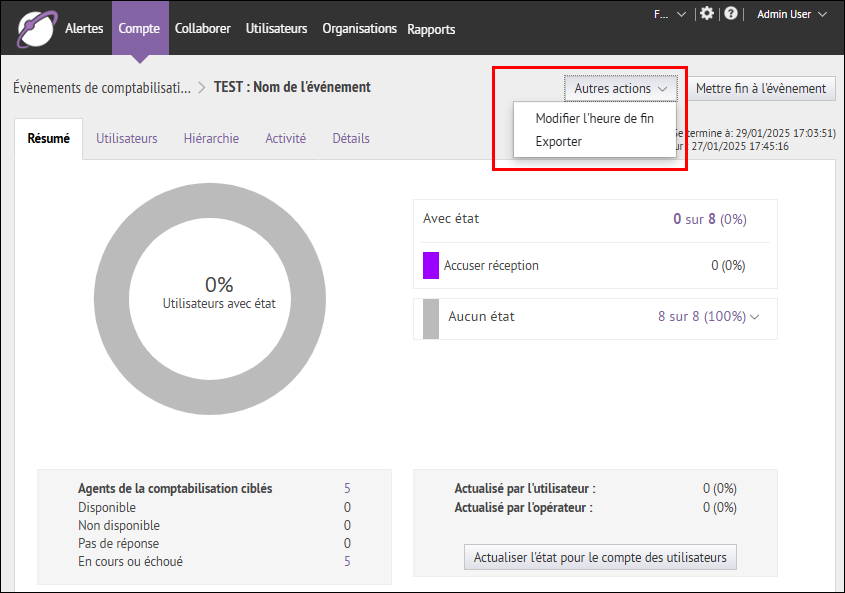Show the Détails tab
This screenshot has width=845, height=593.
(351, 139)
